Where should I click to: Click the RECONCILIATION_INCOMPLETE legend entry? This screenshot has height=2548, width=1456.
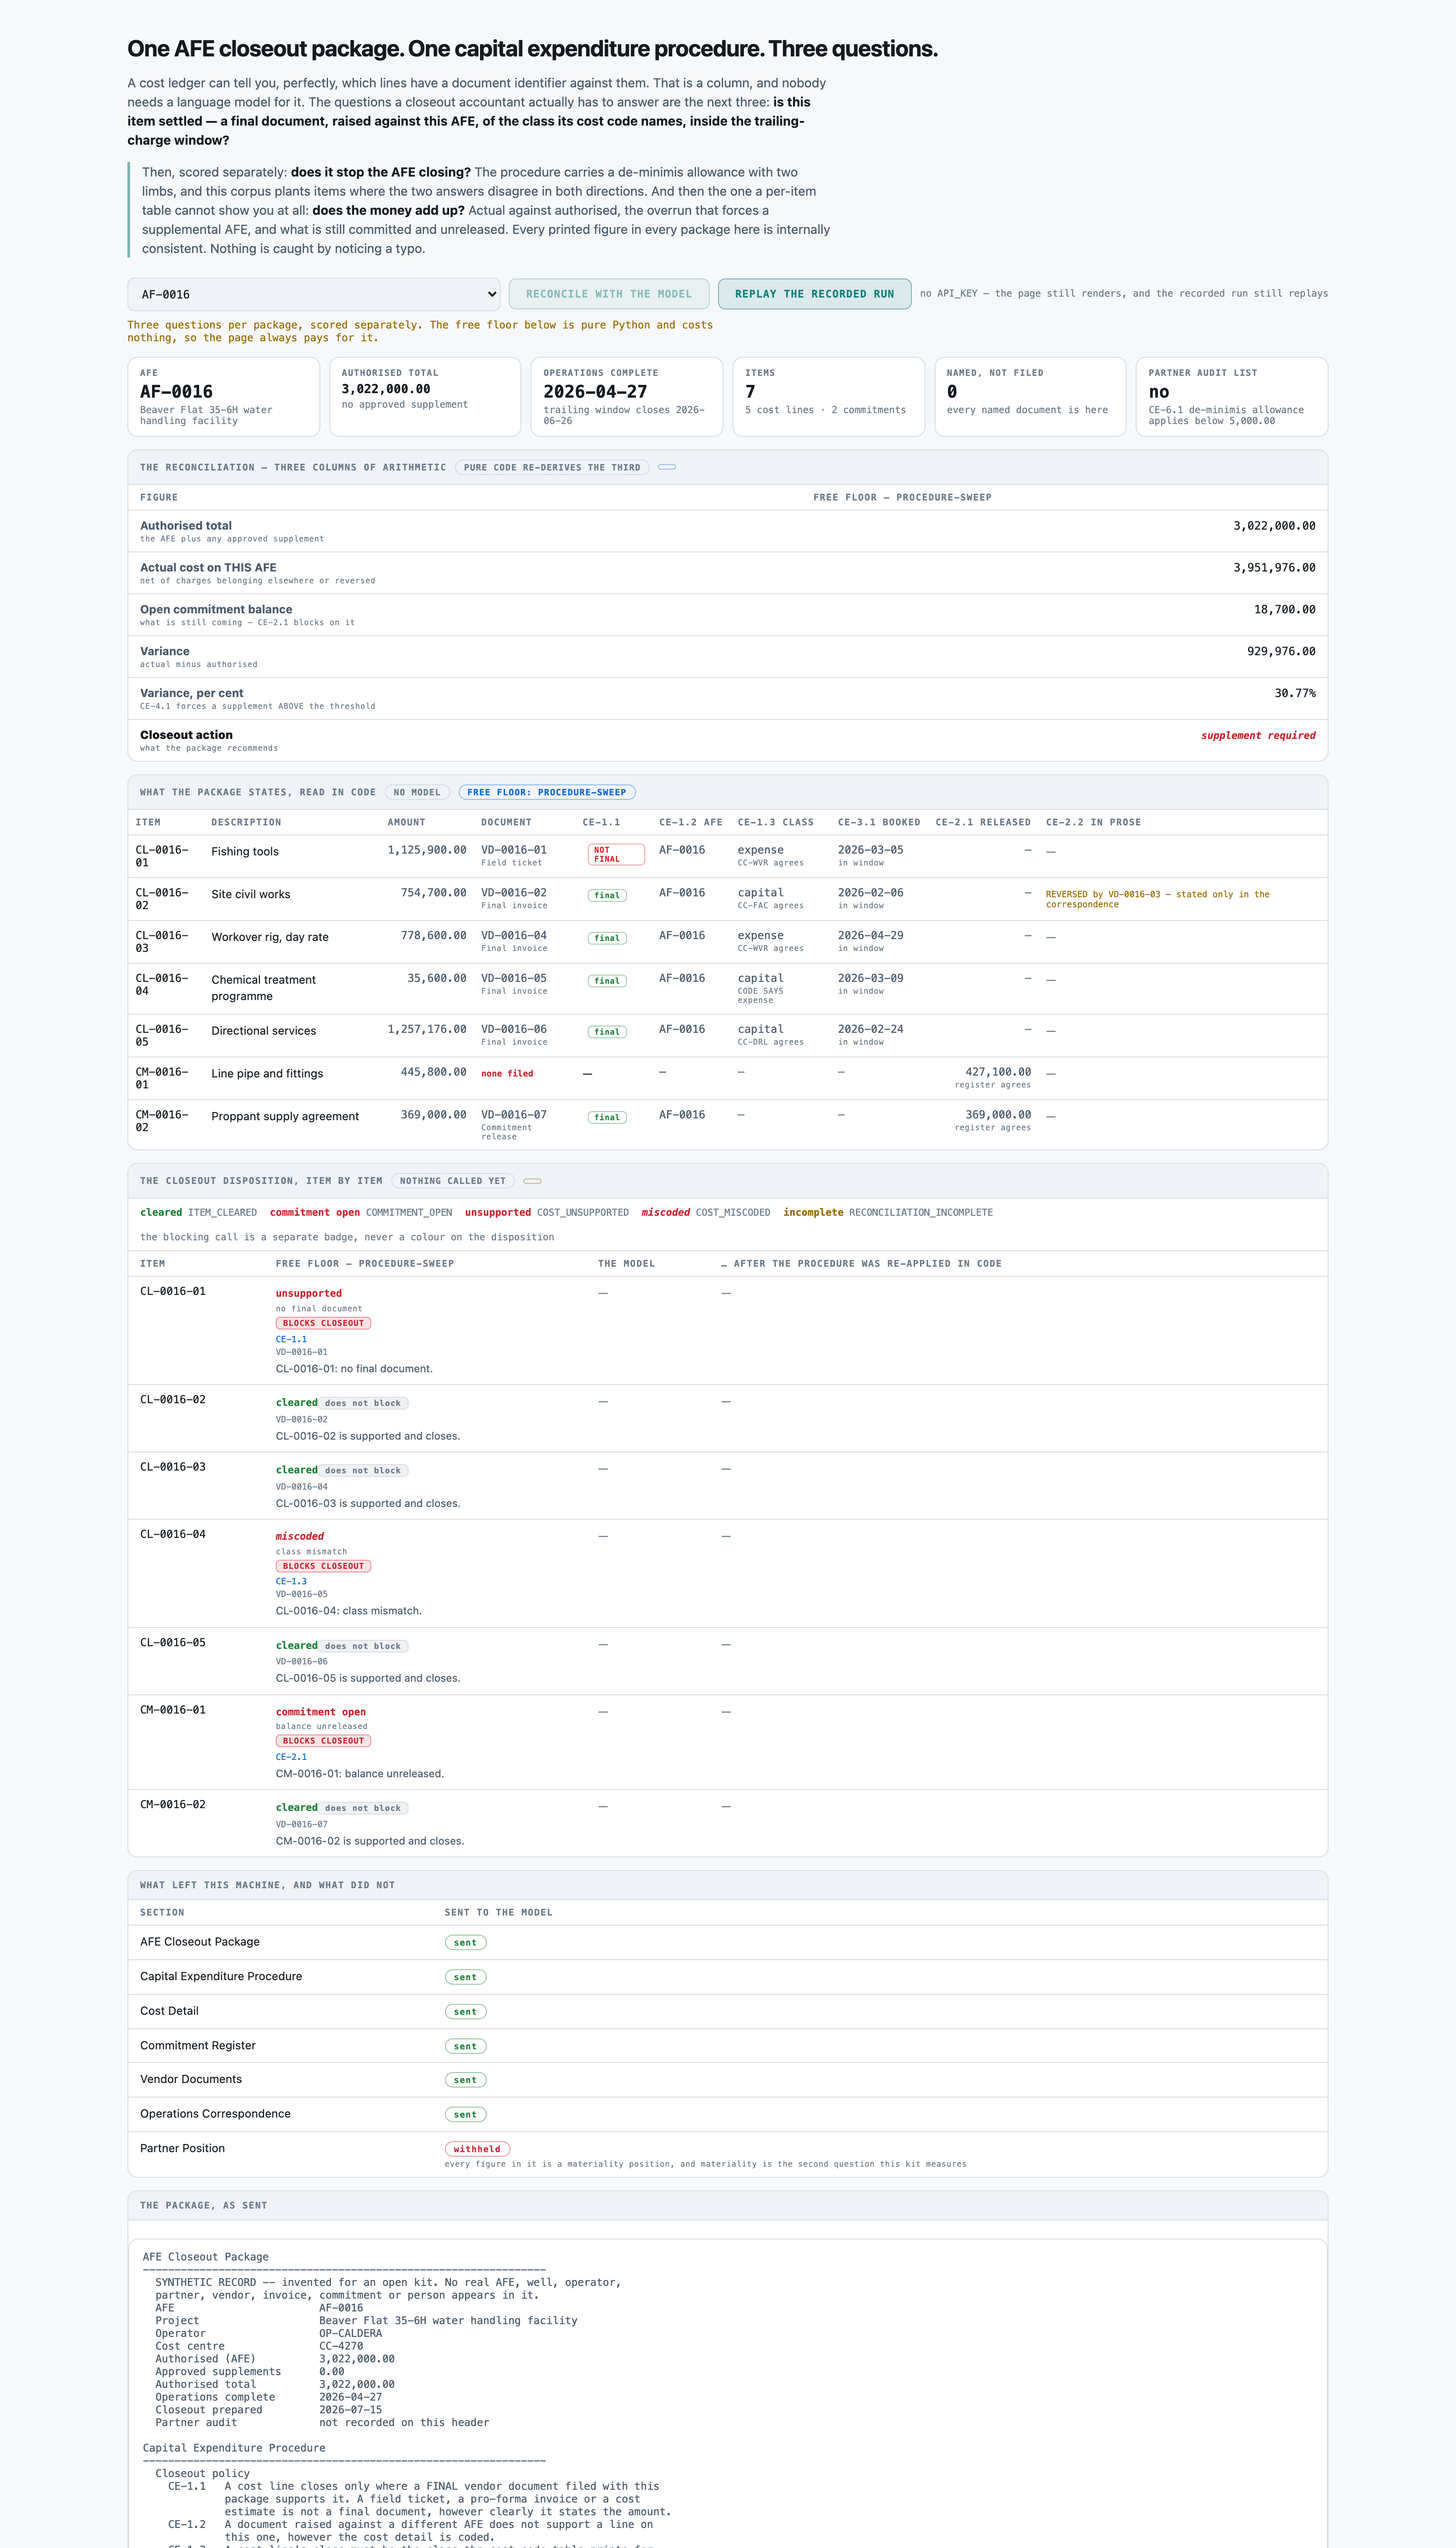pos(888,1213)
